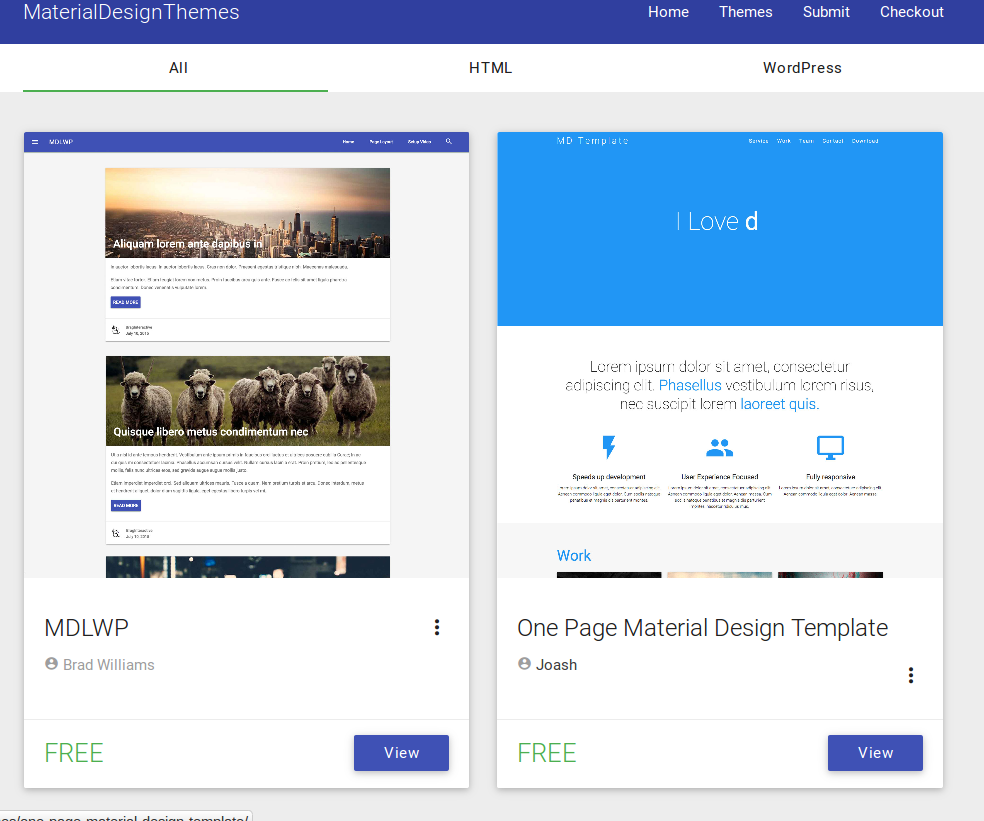Click View button on the One Page template card
This screenshot has width=984, height=821.
pos(875,753)
